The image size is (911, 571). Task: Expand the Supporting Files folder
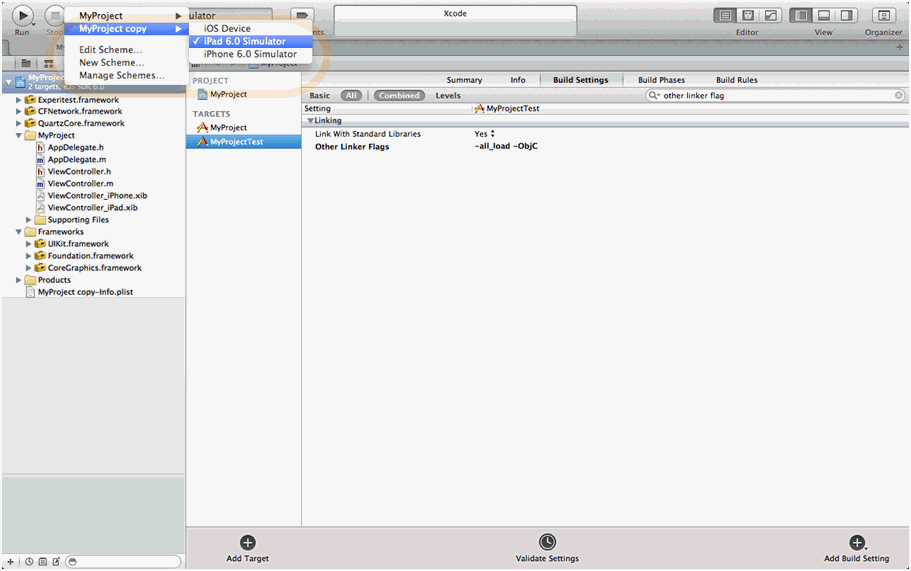[x=29, y=220]
